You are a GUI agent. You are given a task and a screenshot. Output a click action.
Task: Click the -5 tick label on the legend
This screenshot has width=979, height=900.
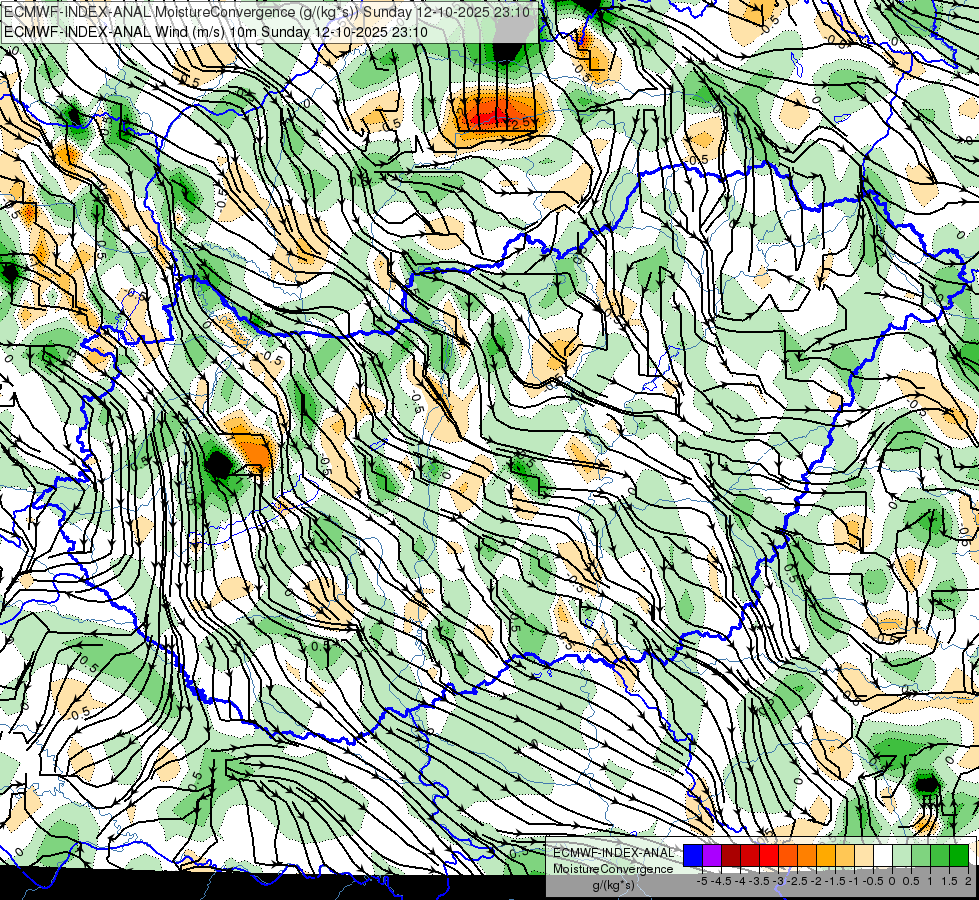pyautogui.click(x=702, y=881)
